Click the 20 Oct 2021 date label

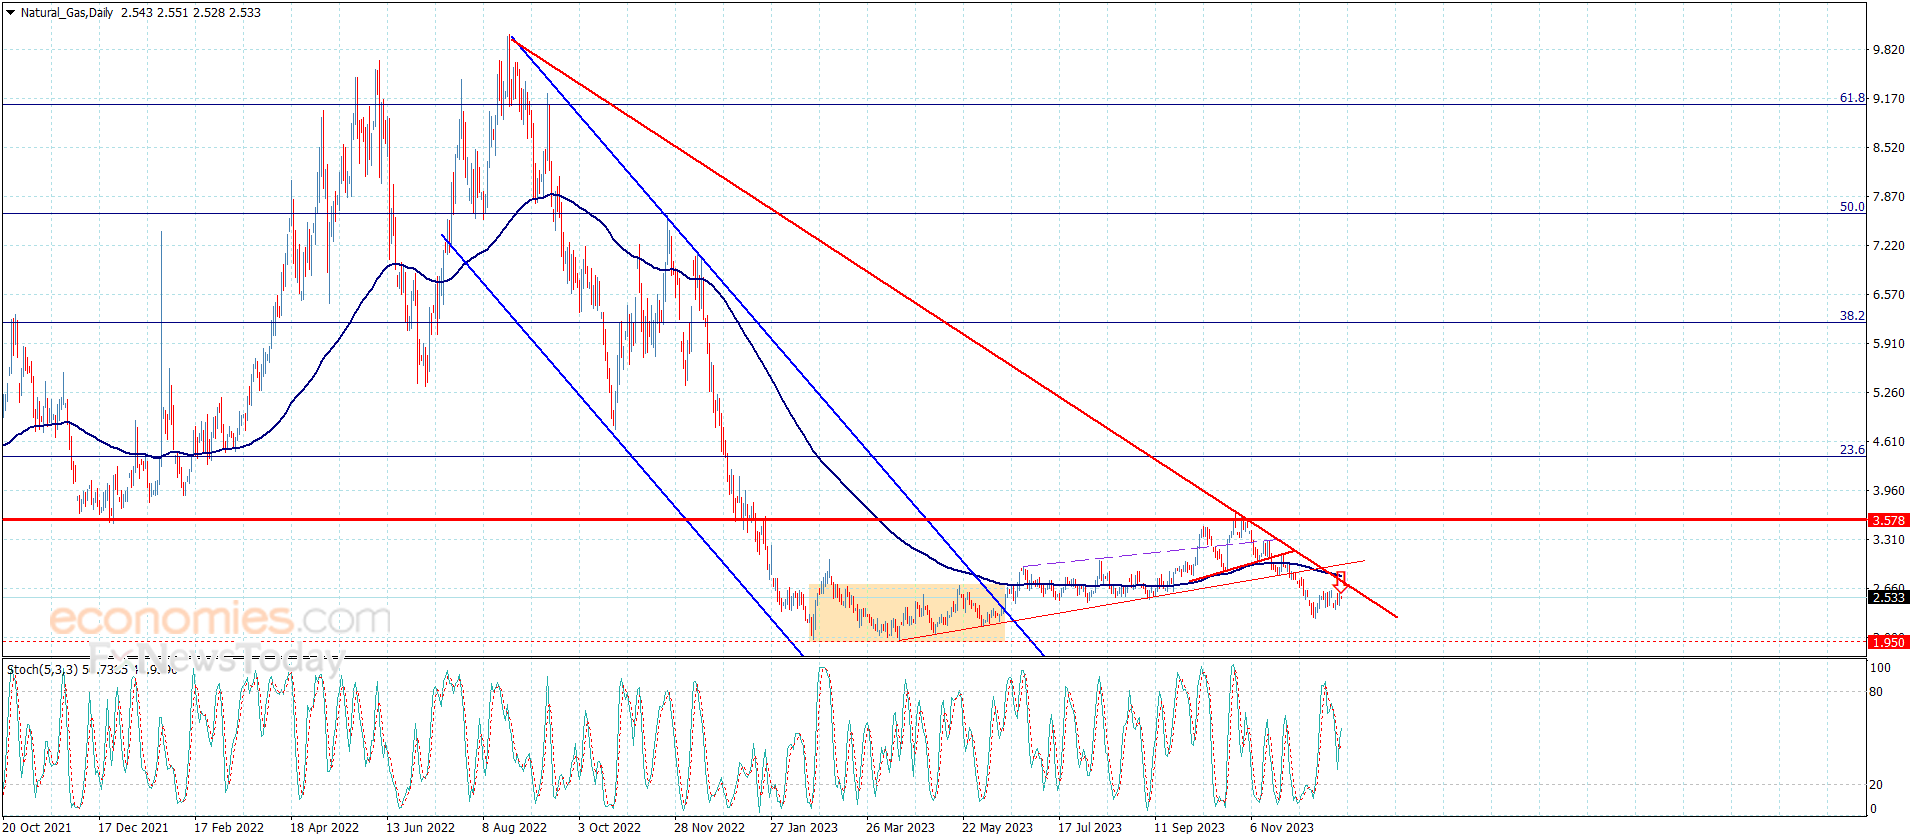37,827
